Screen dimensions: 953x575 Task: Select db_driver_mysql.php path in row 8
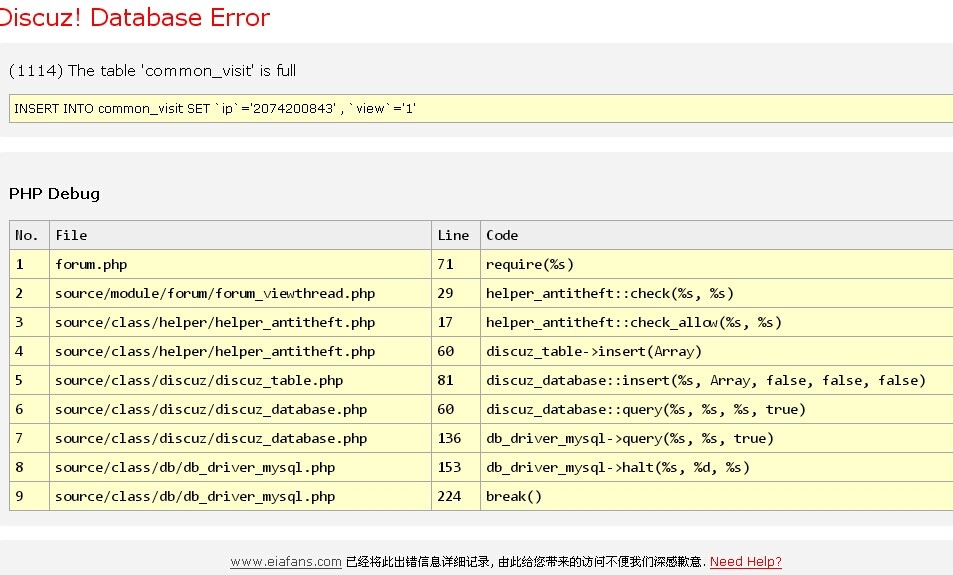click(x=240, y=467)
